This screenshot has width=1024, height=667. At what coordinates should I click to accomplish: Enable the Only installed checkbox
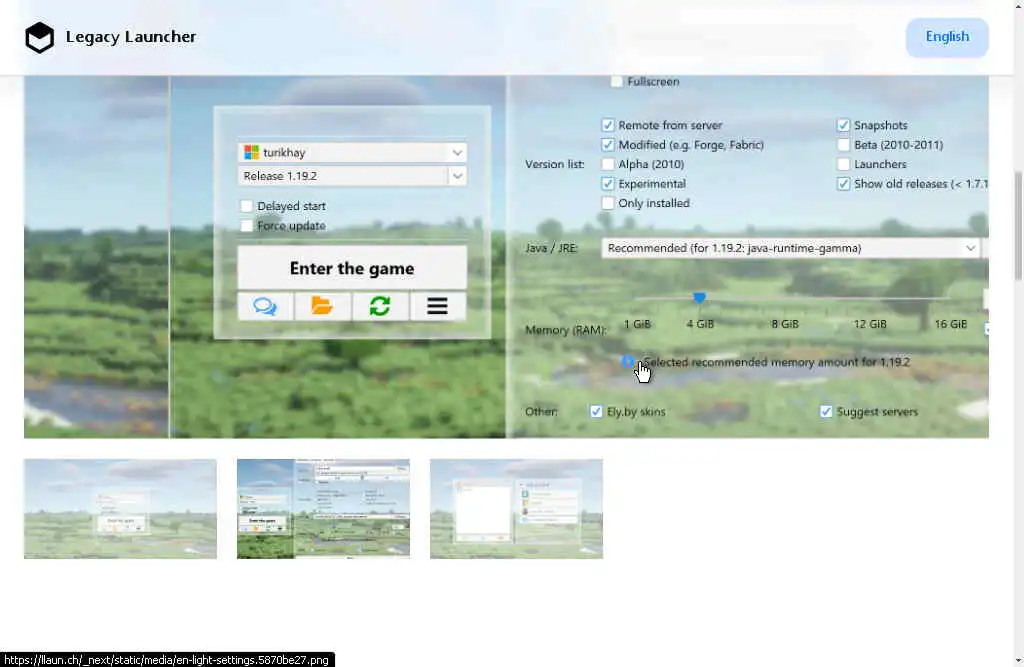coord(608,203)
